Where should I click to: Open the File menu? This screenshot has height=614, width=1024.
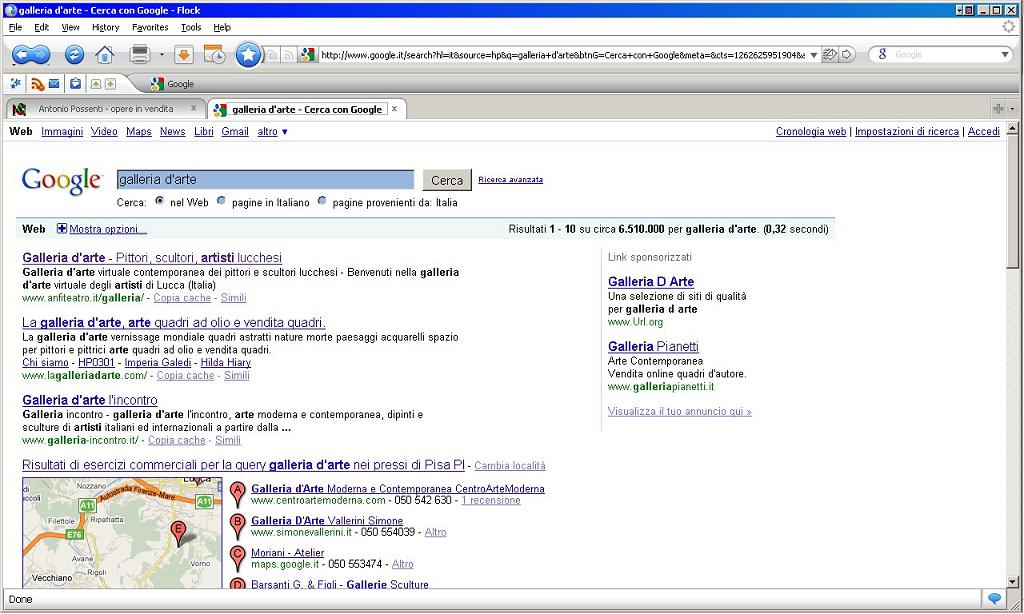pyautogui.click(x=16, y=27)
